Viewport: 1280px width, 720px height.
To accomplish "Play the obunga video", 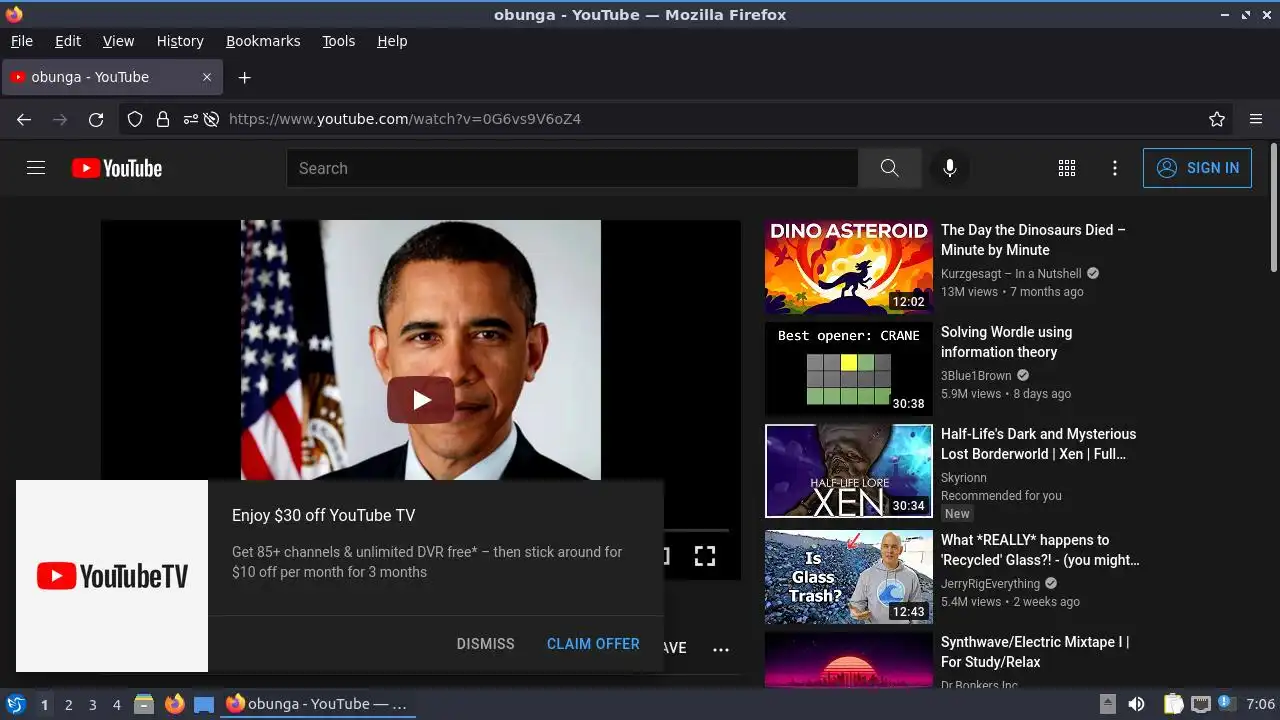I will click(421, 400).
